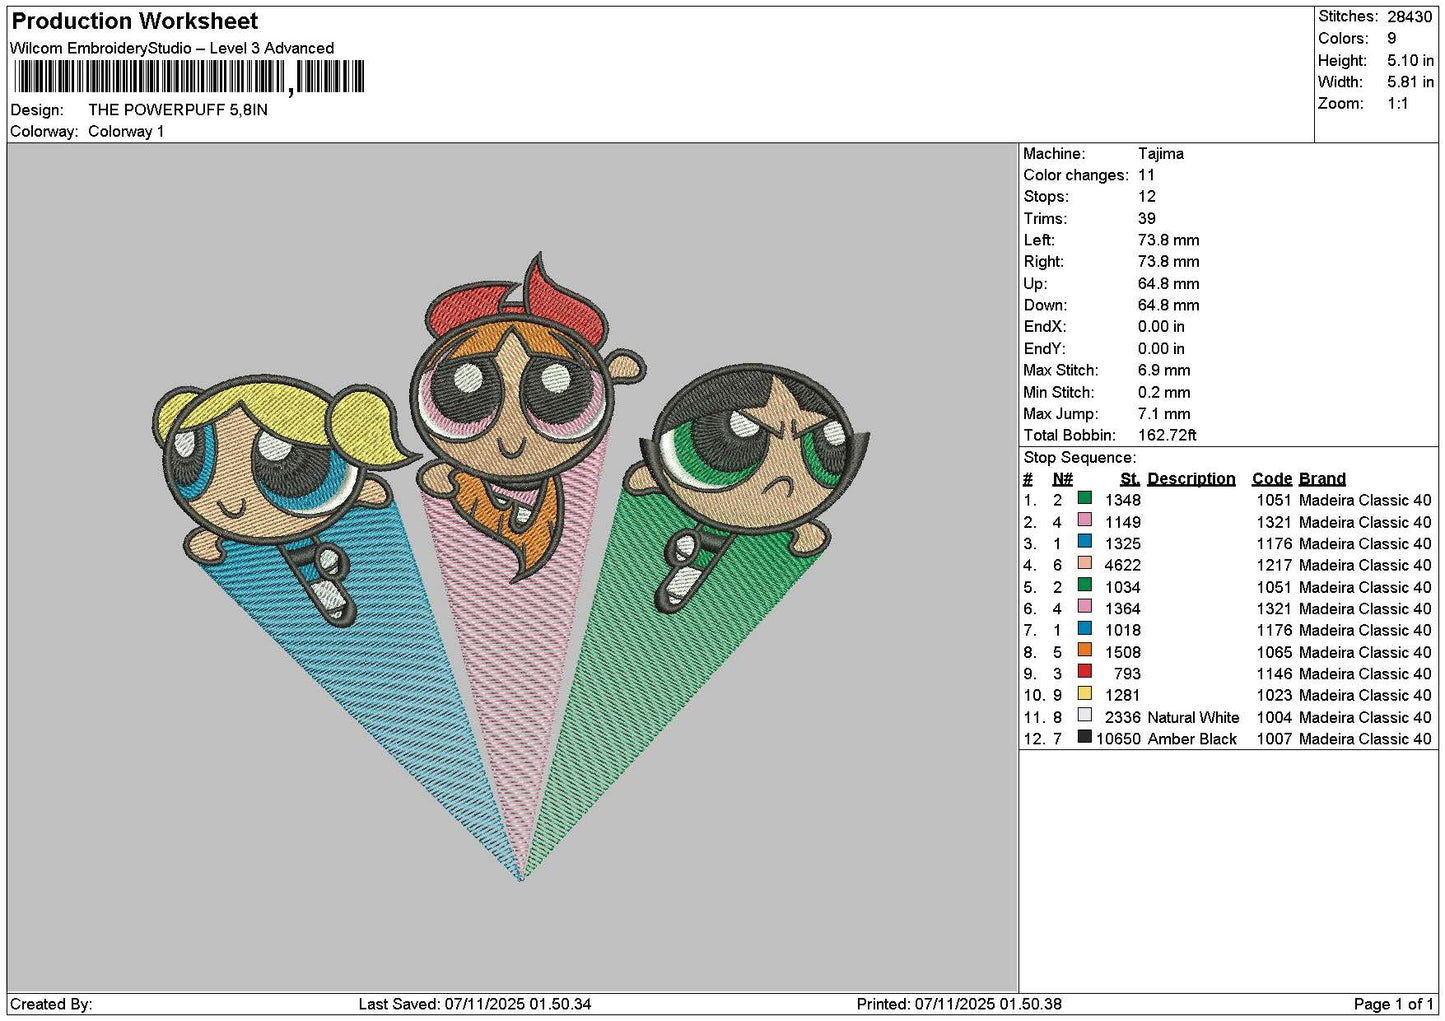Click the 'Created By:' footer label
1445x1021 pixels.
point(51,1004)
